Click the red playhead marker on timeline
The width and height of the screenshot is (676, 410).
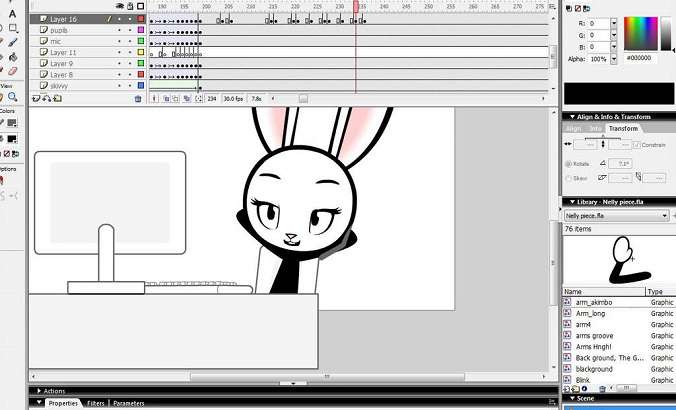point(356,6)
